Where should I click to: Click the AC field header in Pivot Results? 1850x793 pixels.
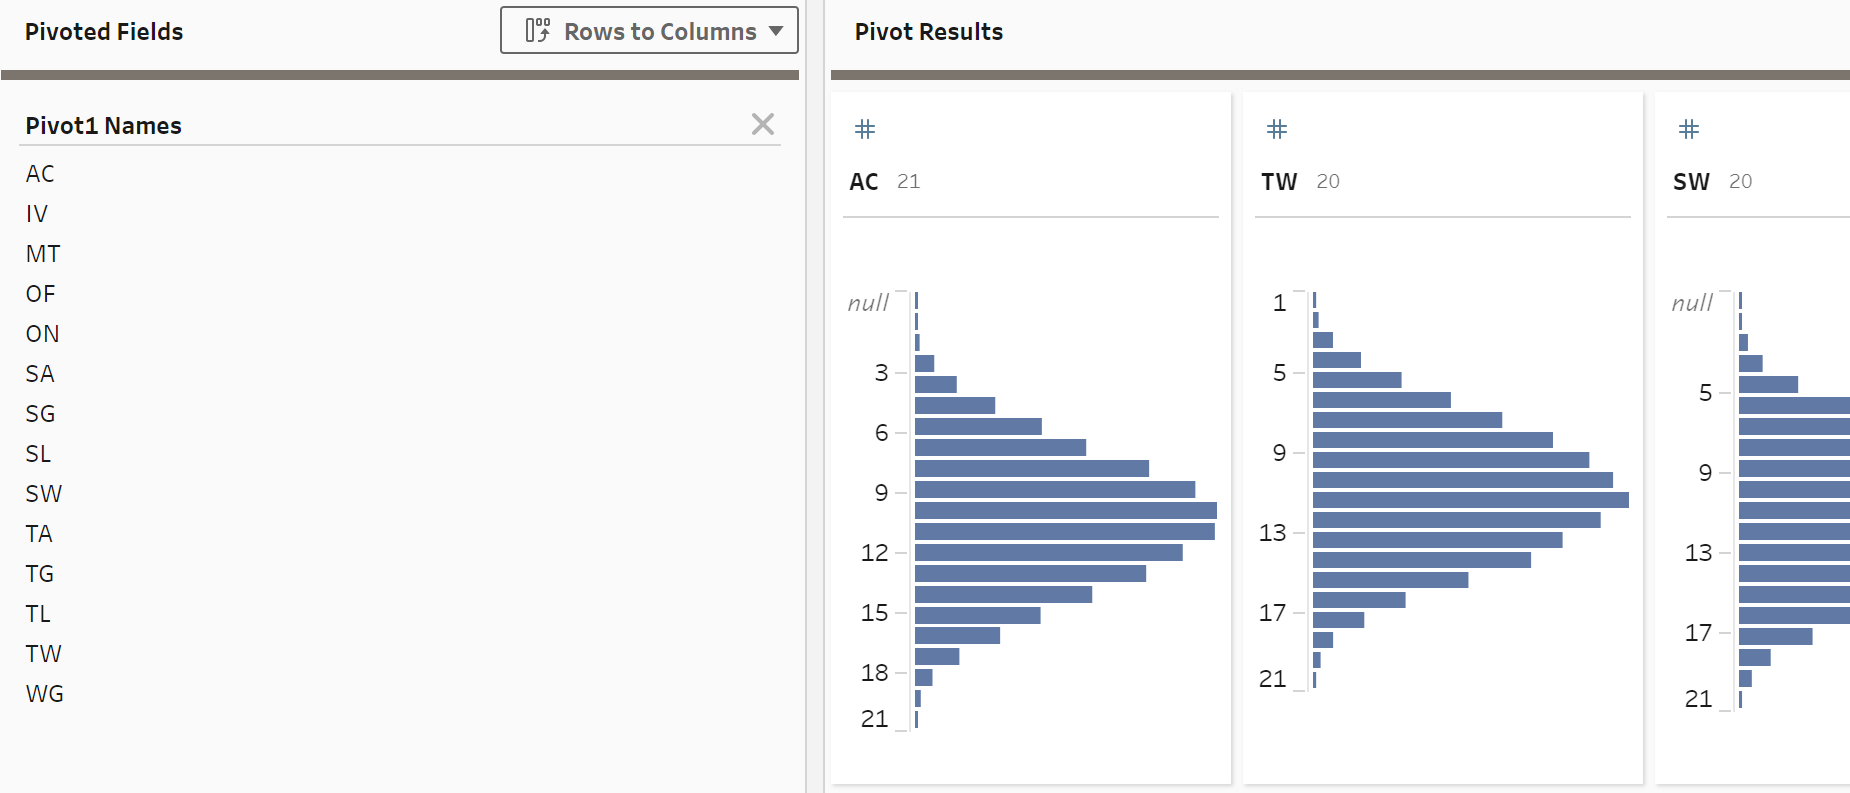[864, 182]
